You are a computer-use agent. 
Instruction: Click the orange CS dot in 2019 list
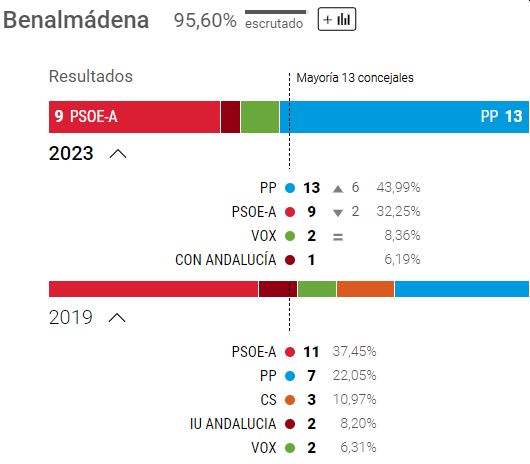[290, 400]
